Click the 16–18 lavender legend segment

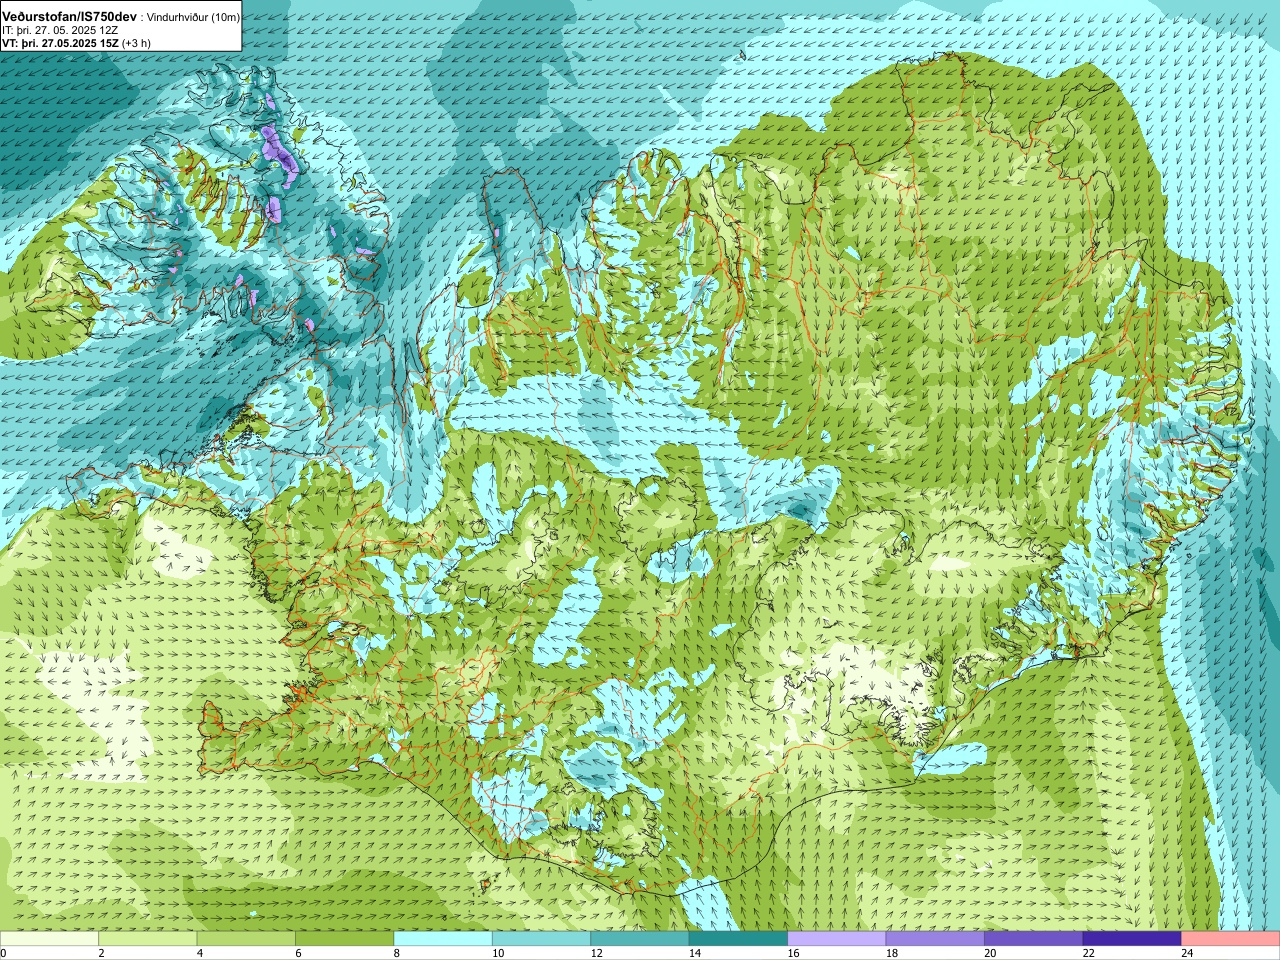click(837, 939)
